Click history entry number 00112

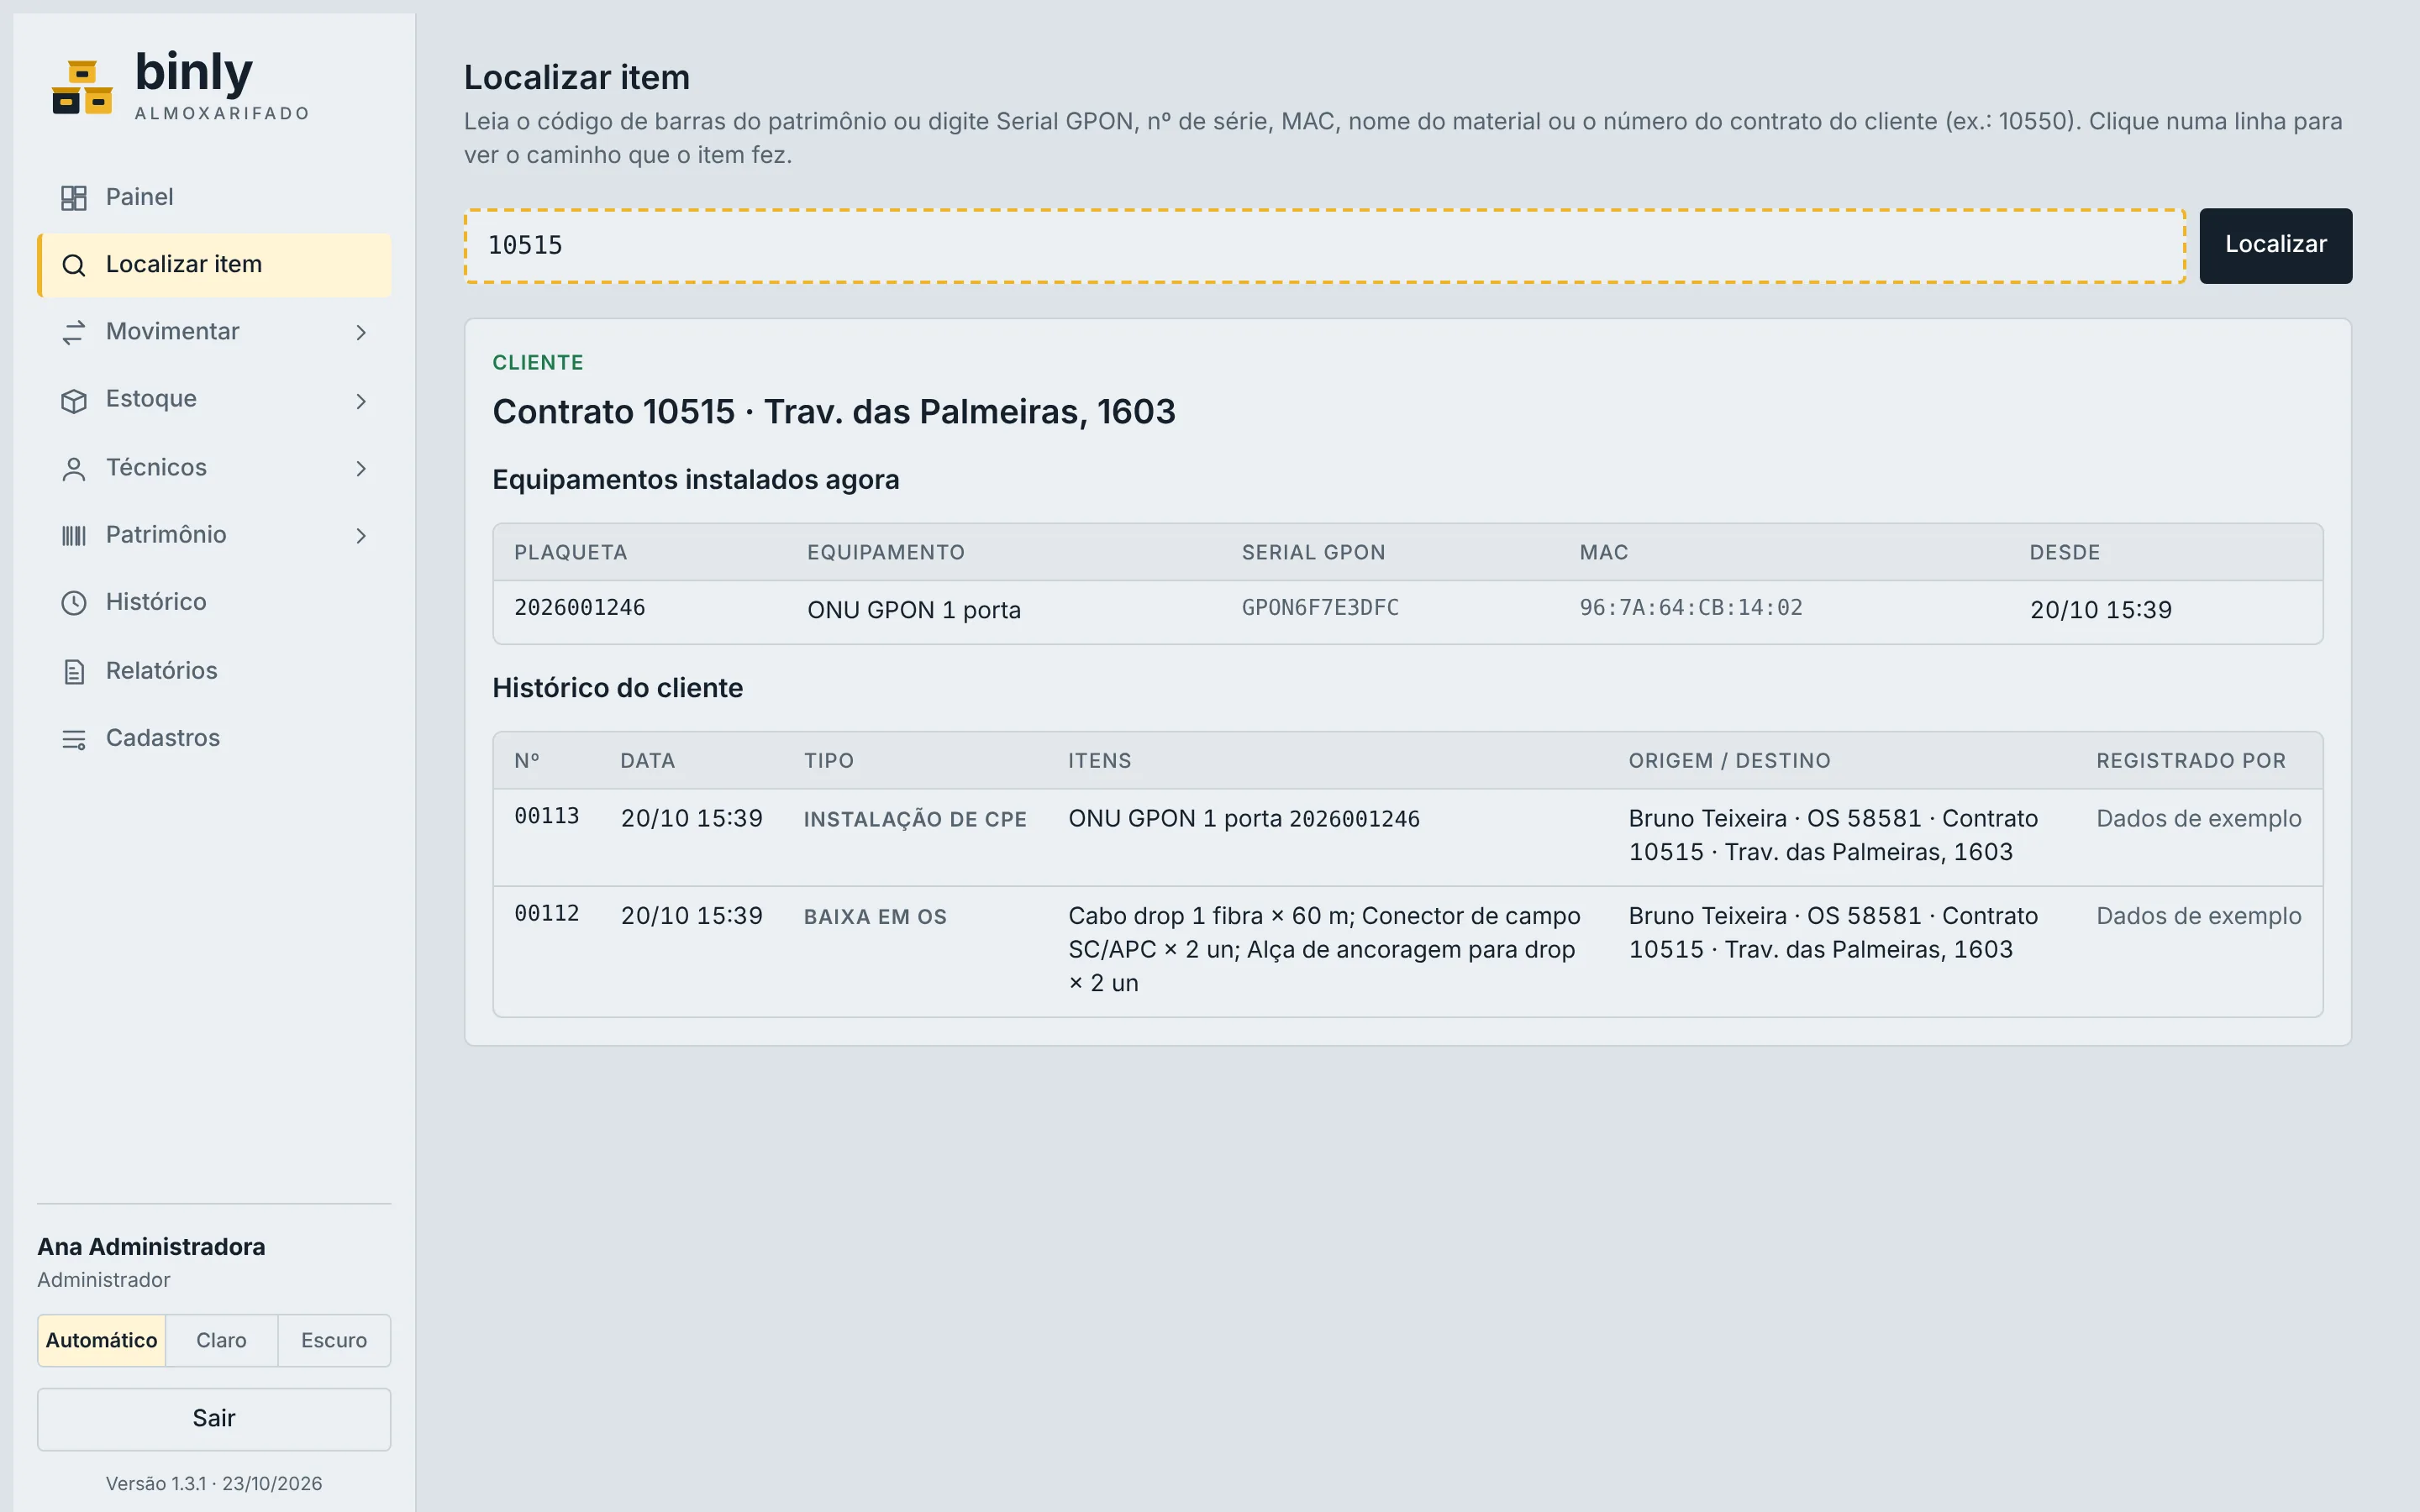pos(546,914)
